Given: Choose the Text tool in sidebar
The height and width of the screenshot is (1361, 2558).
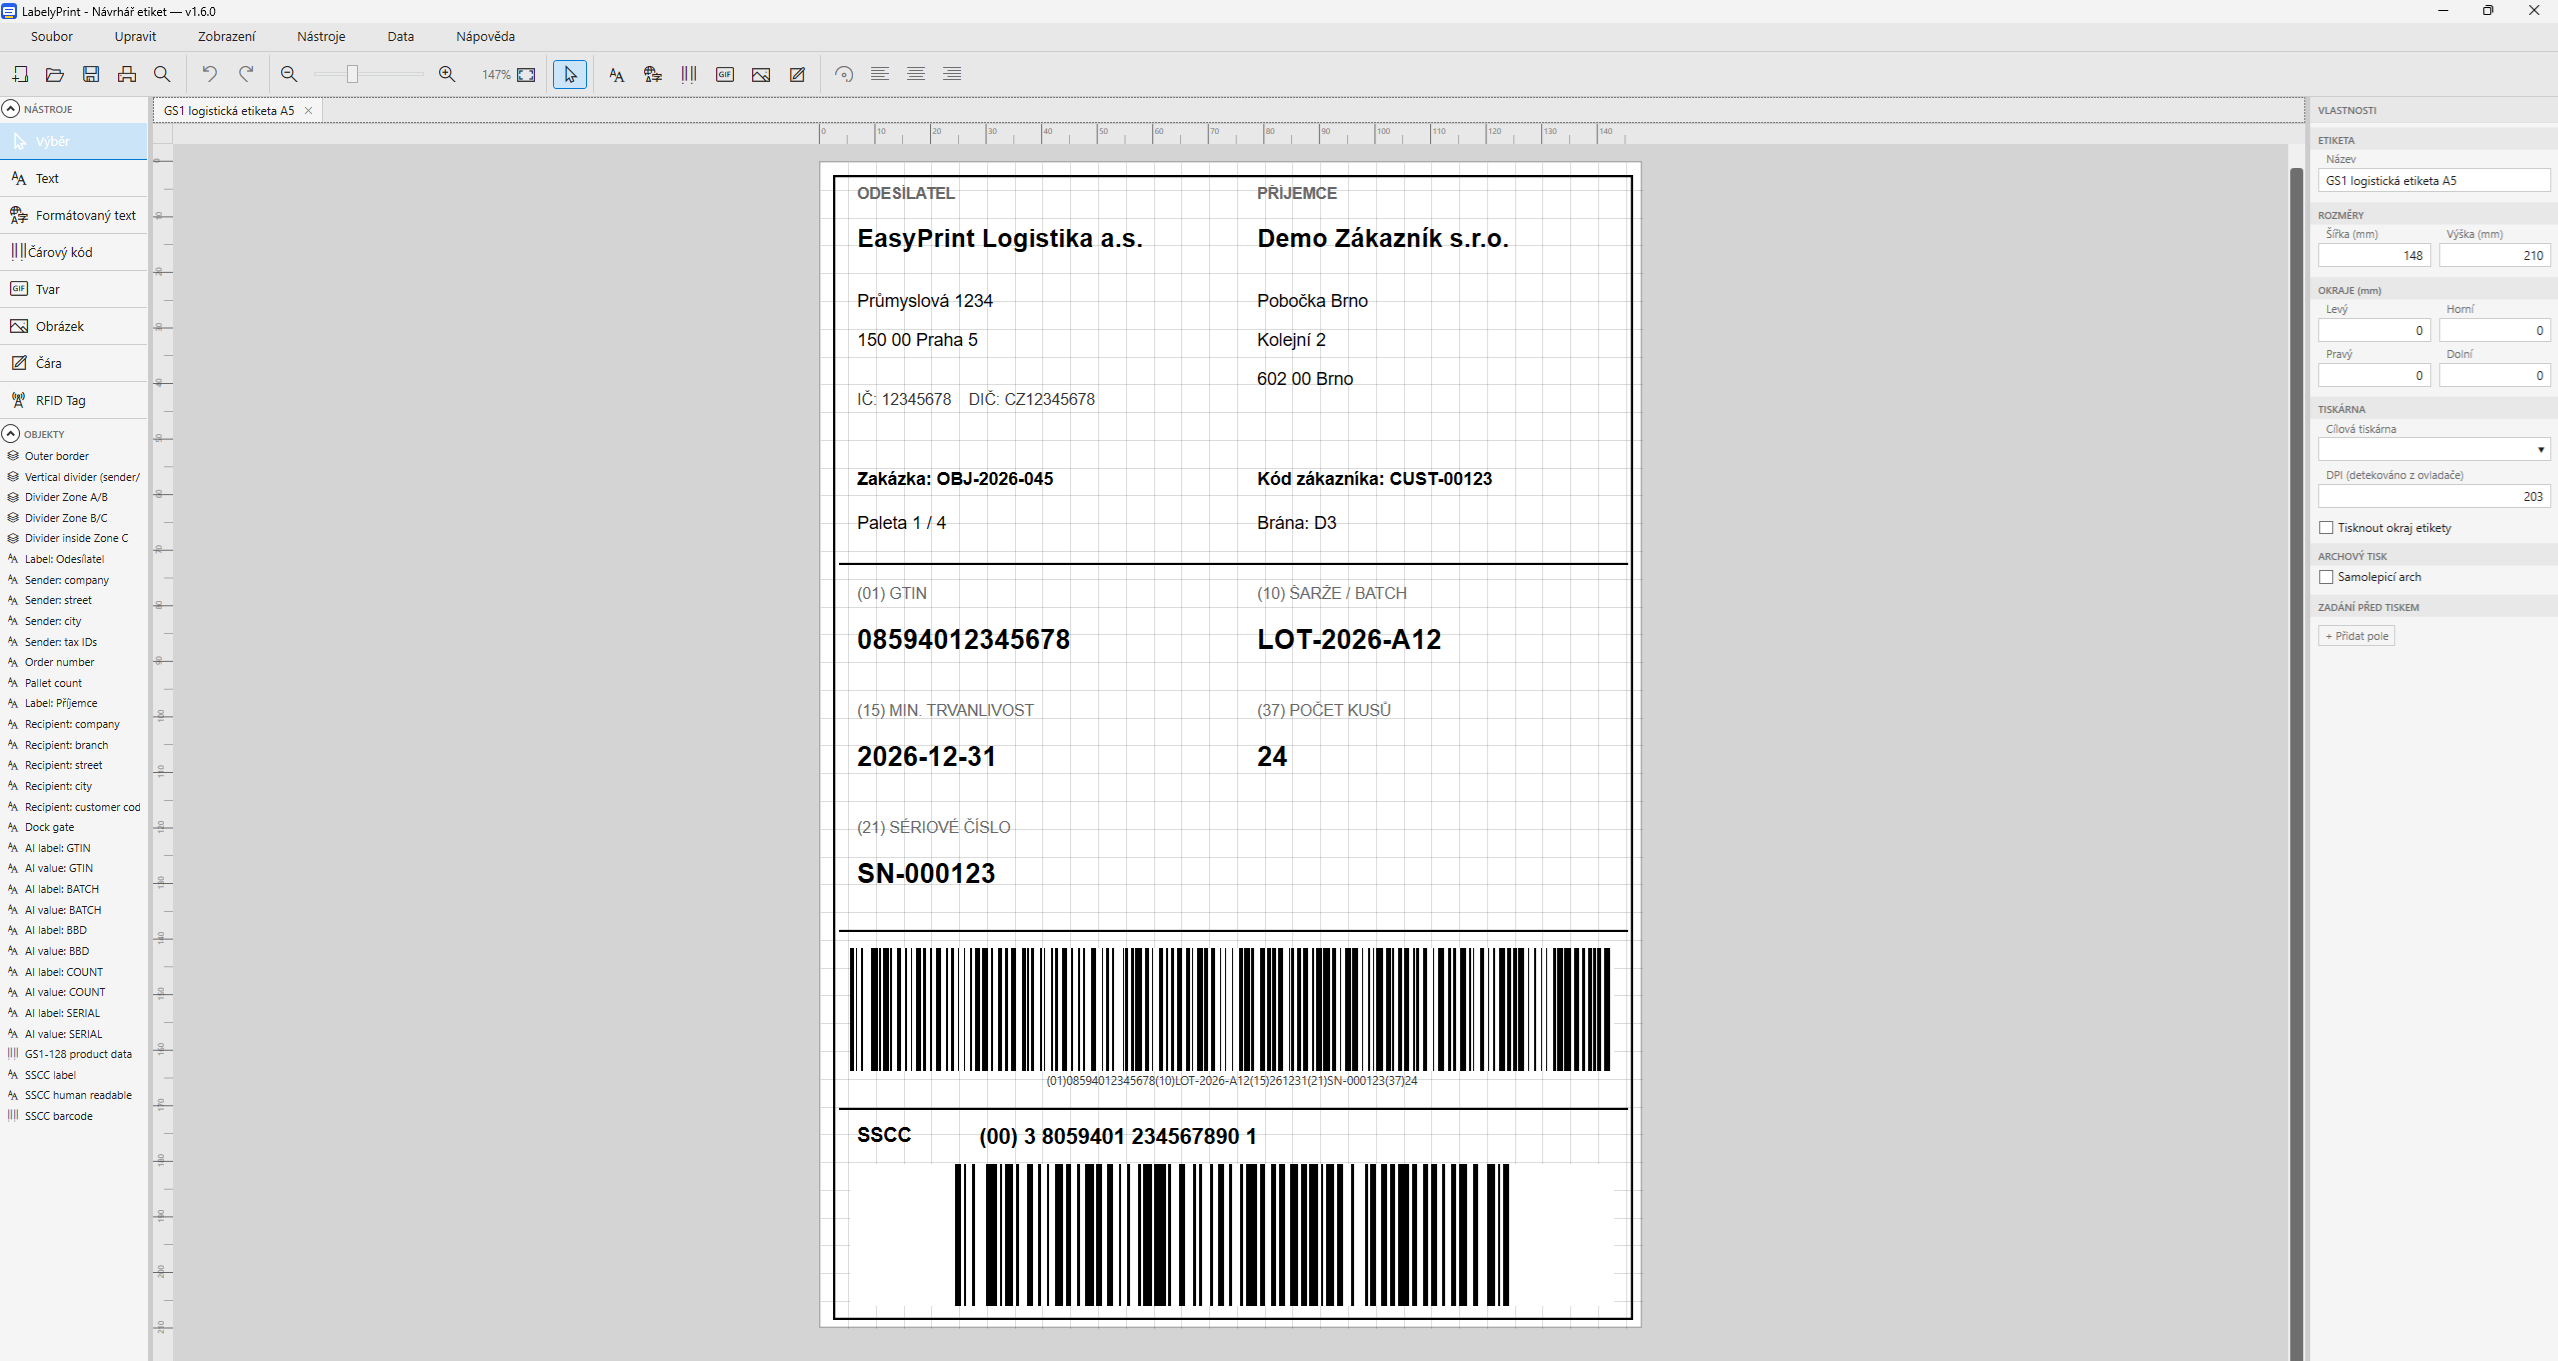Looking at the screenshot, I should pos(74,178).
